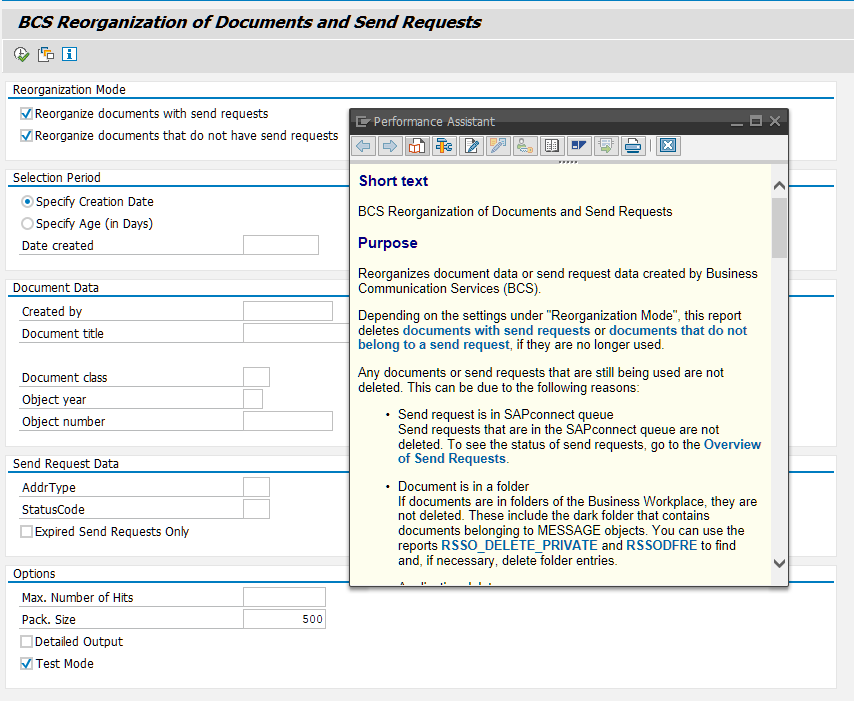
Task: Click the 'Document Data' group title
Action: pyautogui.click(x=56, y=288)
